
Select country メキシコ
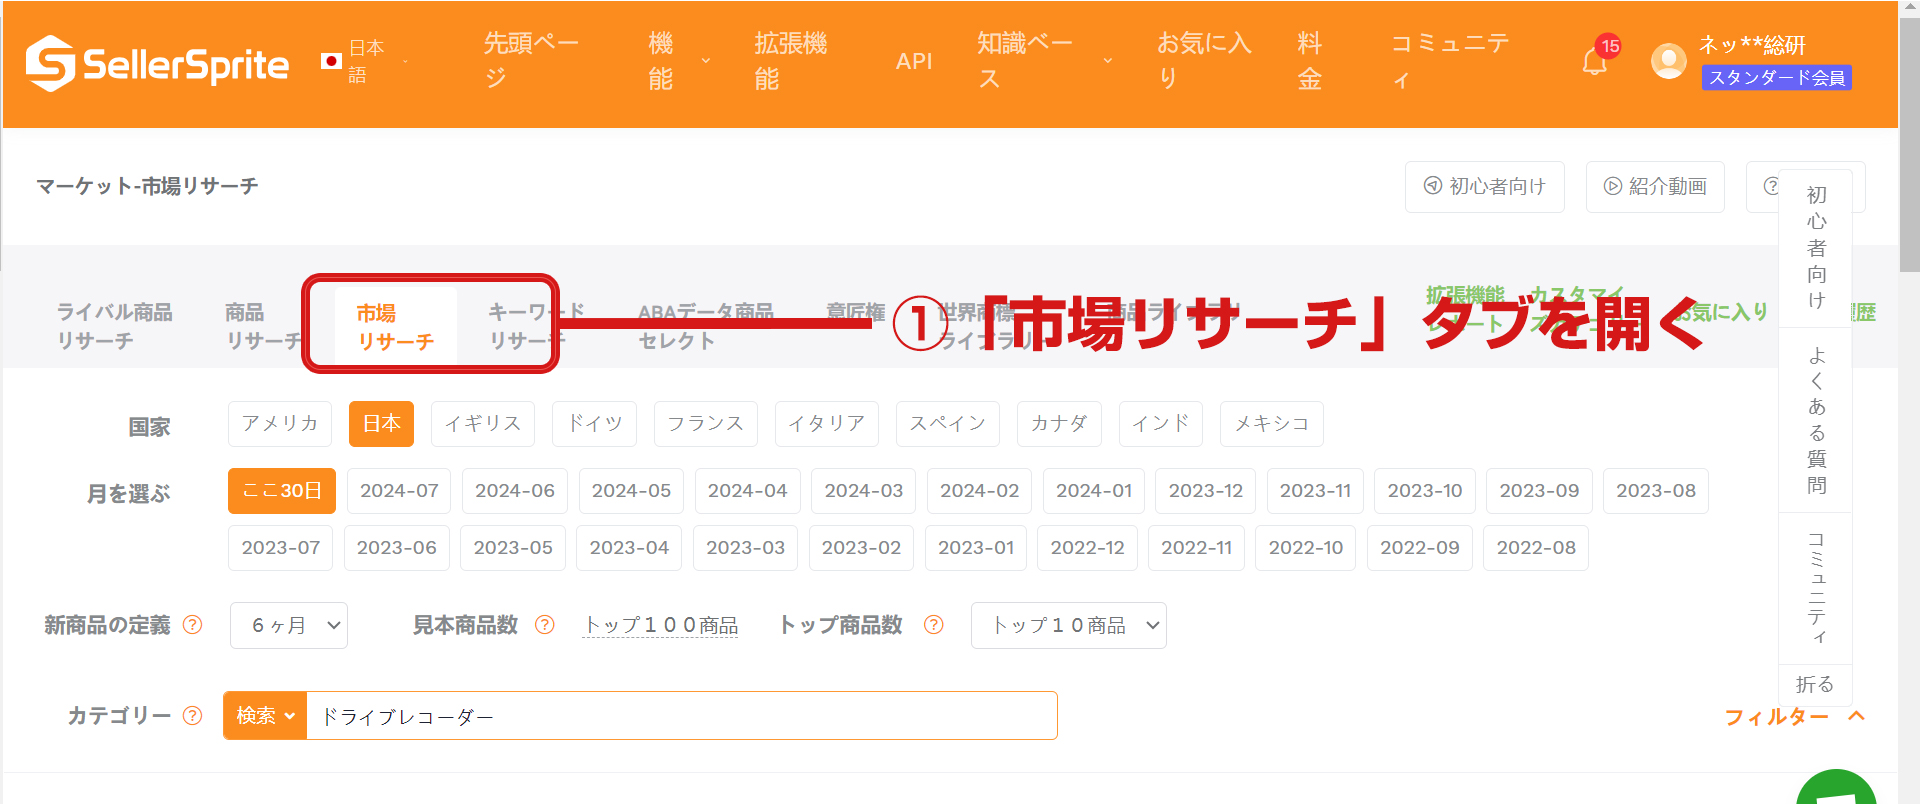[1272, 423]
